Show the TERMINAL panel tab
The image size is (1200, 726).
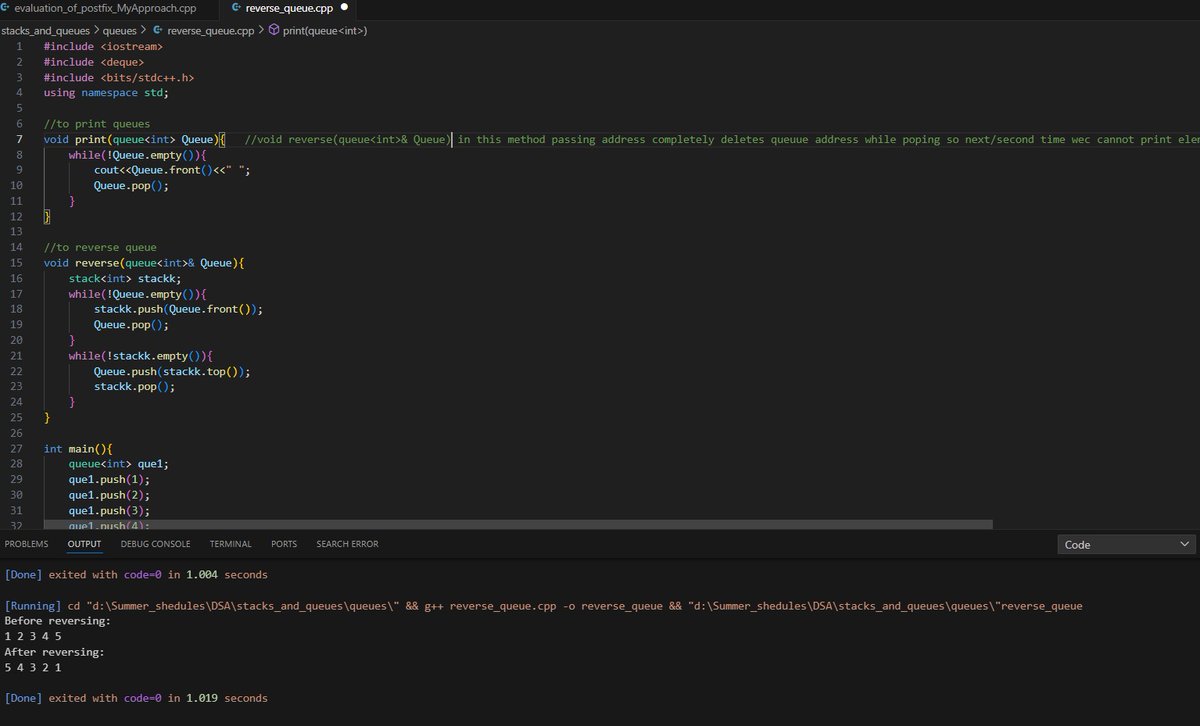coord(230,544)
